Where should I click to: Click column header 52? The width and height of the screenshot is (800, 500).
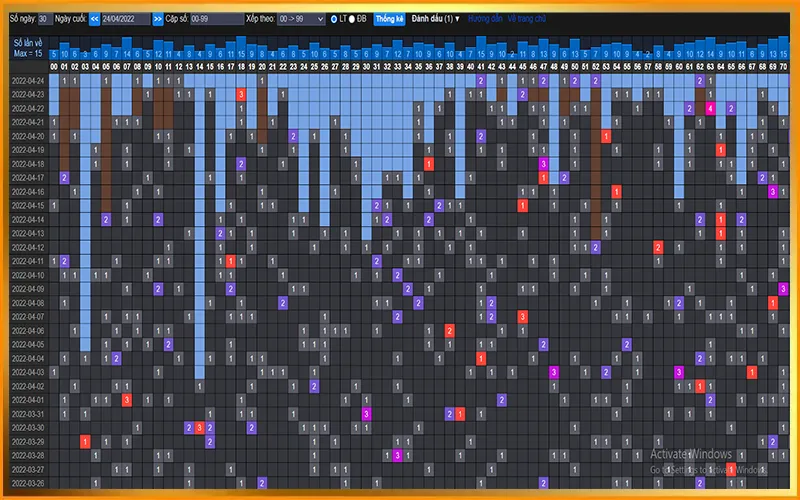click(x=595, y=66)
